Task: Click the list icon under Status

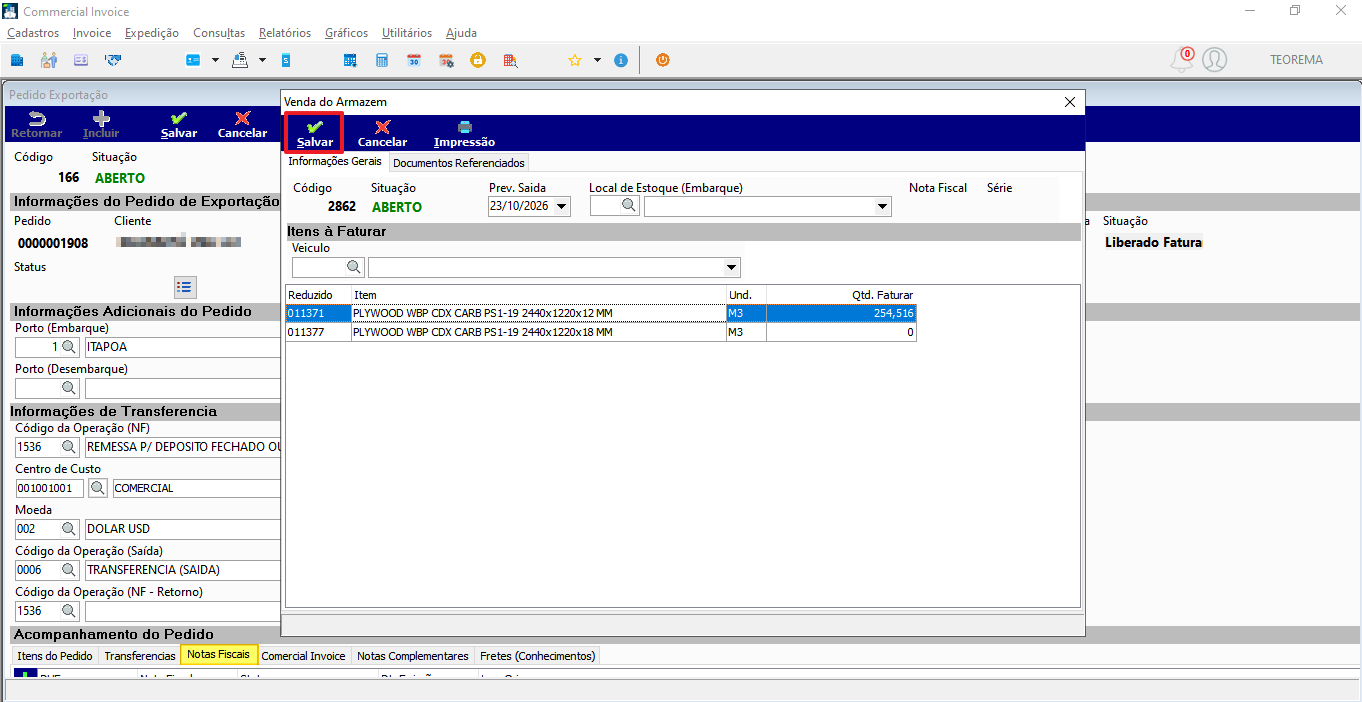Action: coord(184,287)
